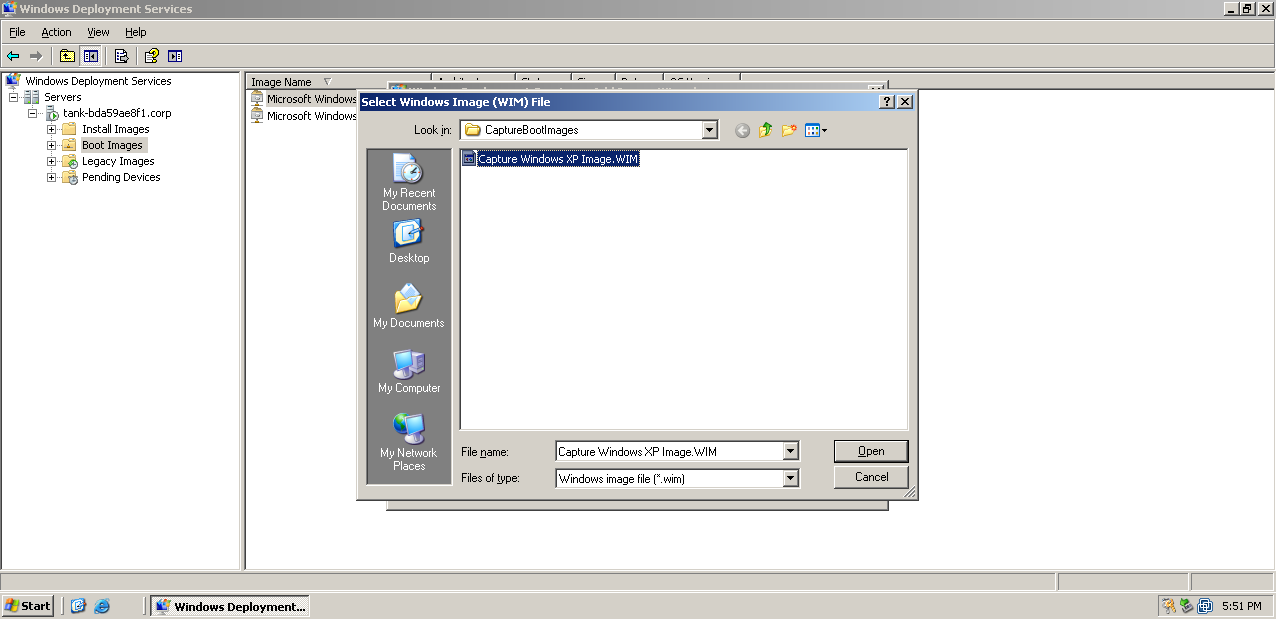Open the Views menu icon in dialog
The height and width of the screenshot is (619, 1276).
(816, 130)
